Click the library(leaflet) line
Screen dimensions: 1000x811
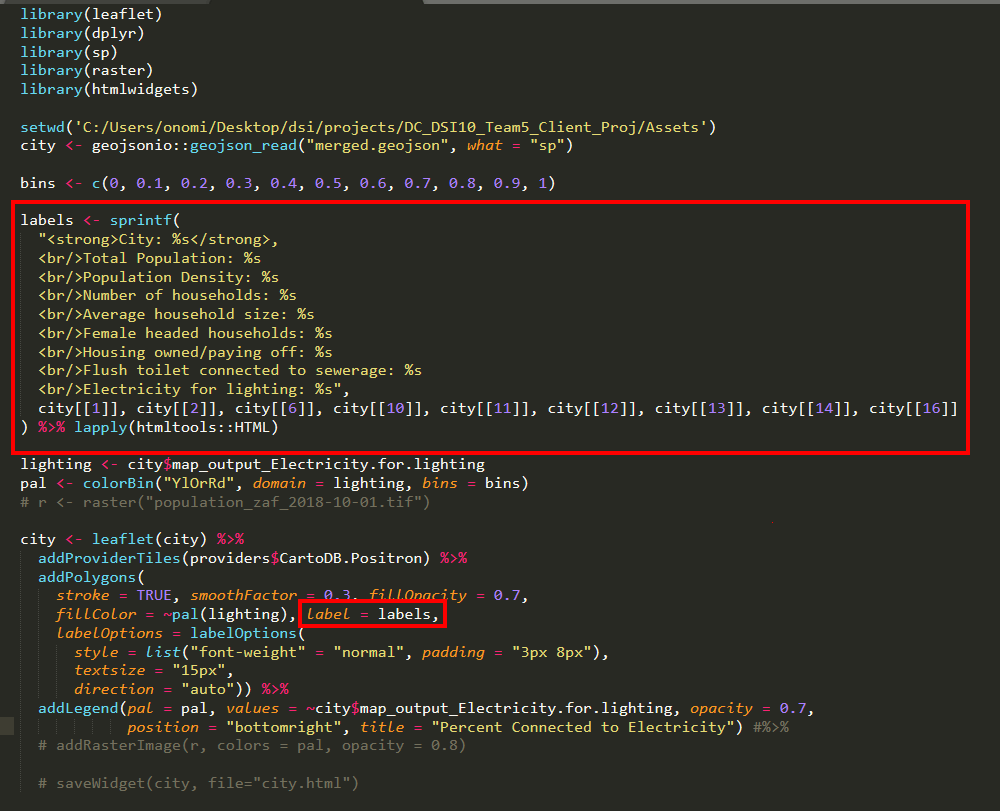(x=91, y=14)
